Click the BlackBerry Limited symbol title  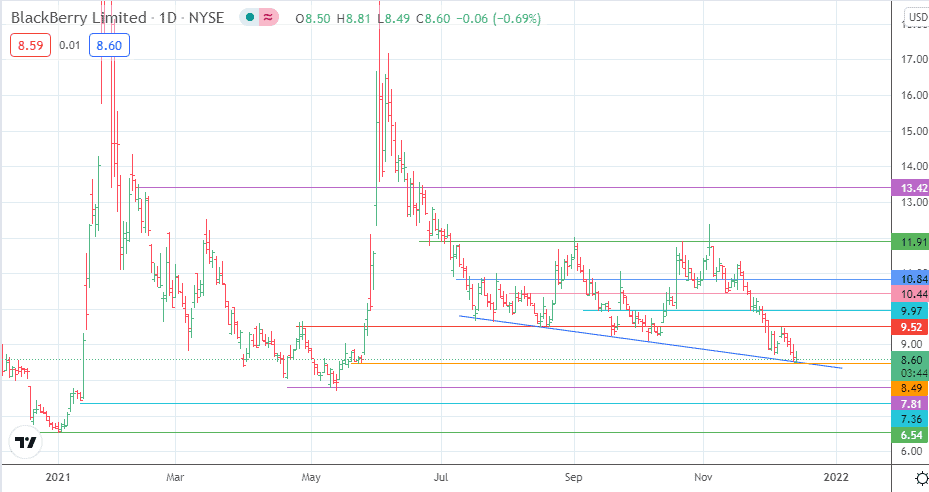[x=79, y=18]
